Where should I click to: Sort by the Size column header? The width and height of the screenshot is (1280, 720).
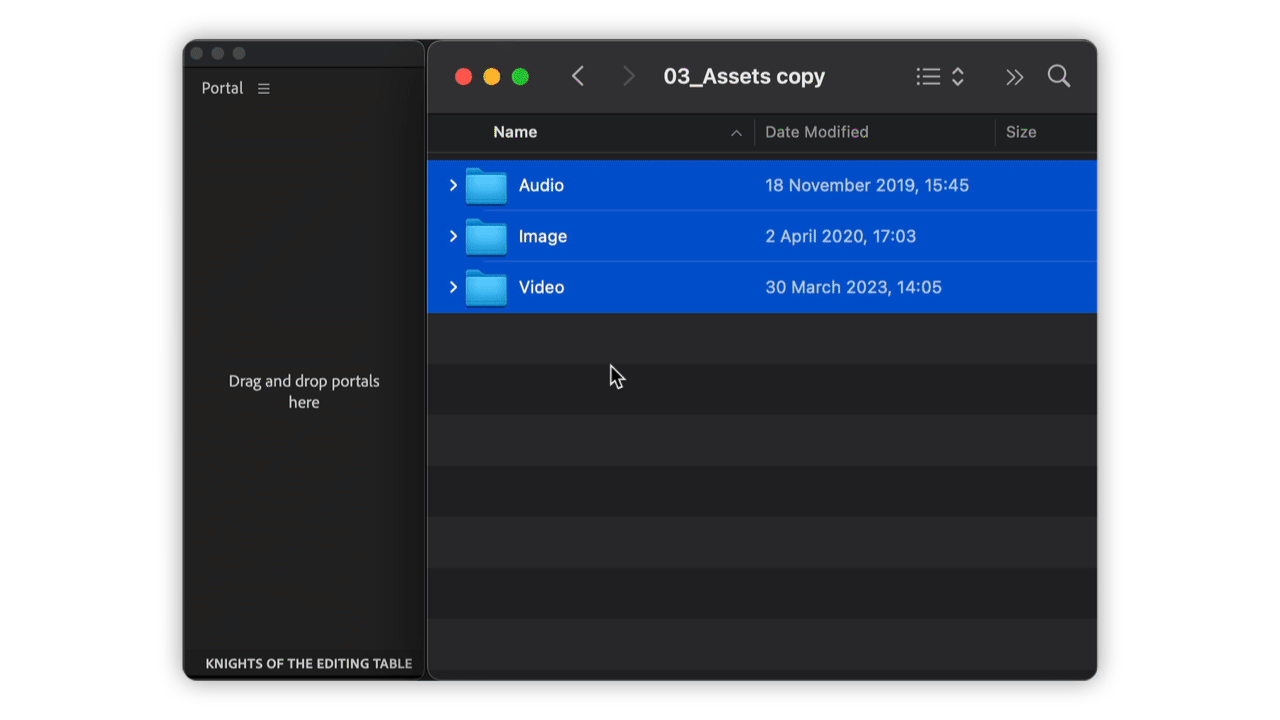pos(1021,132)
